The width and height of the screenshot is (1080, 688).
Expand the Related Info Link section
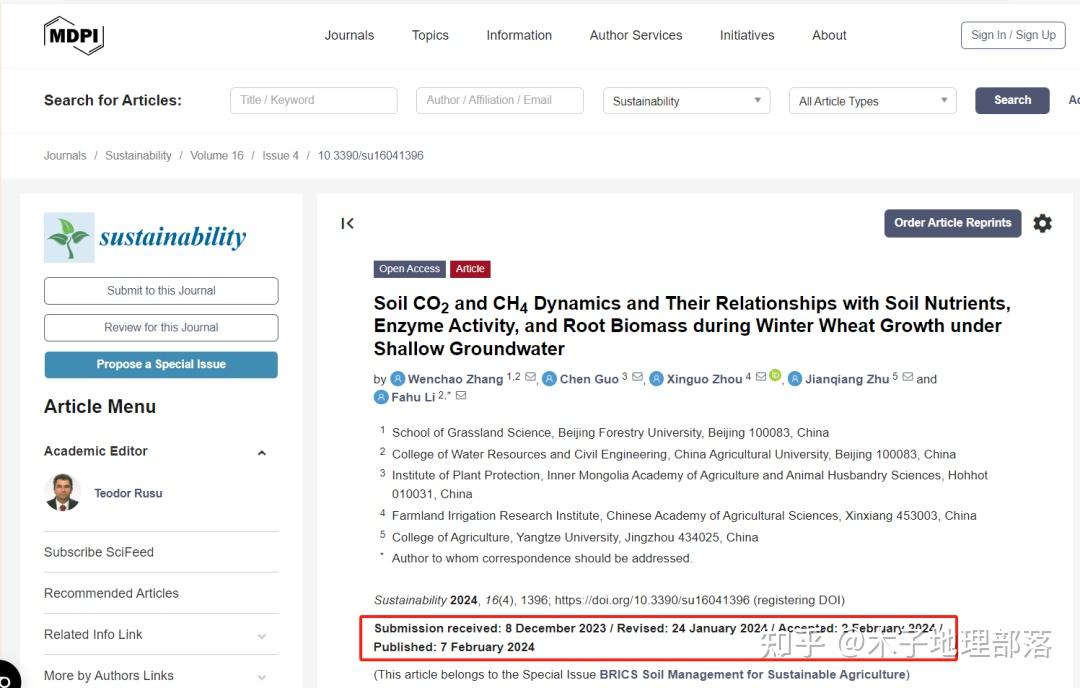coord(262,635)
